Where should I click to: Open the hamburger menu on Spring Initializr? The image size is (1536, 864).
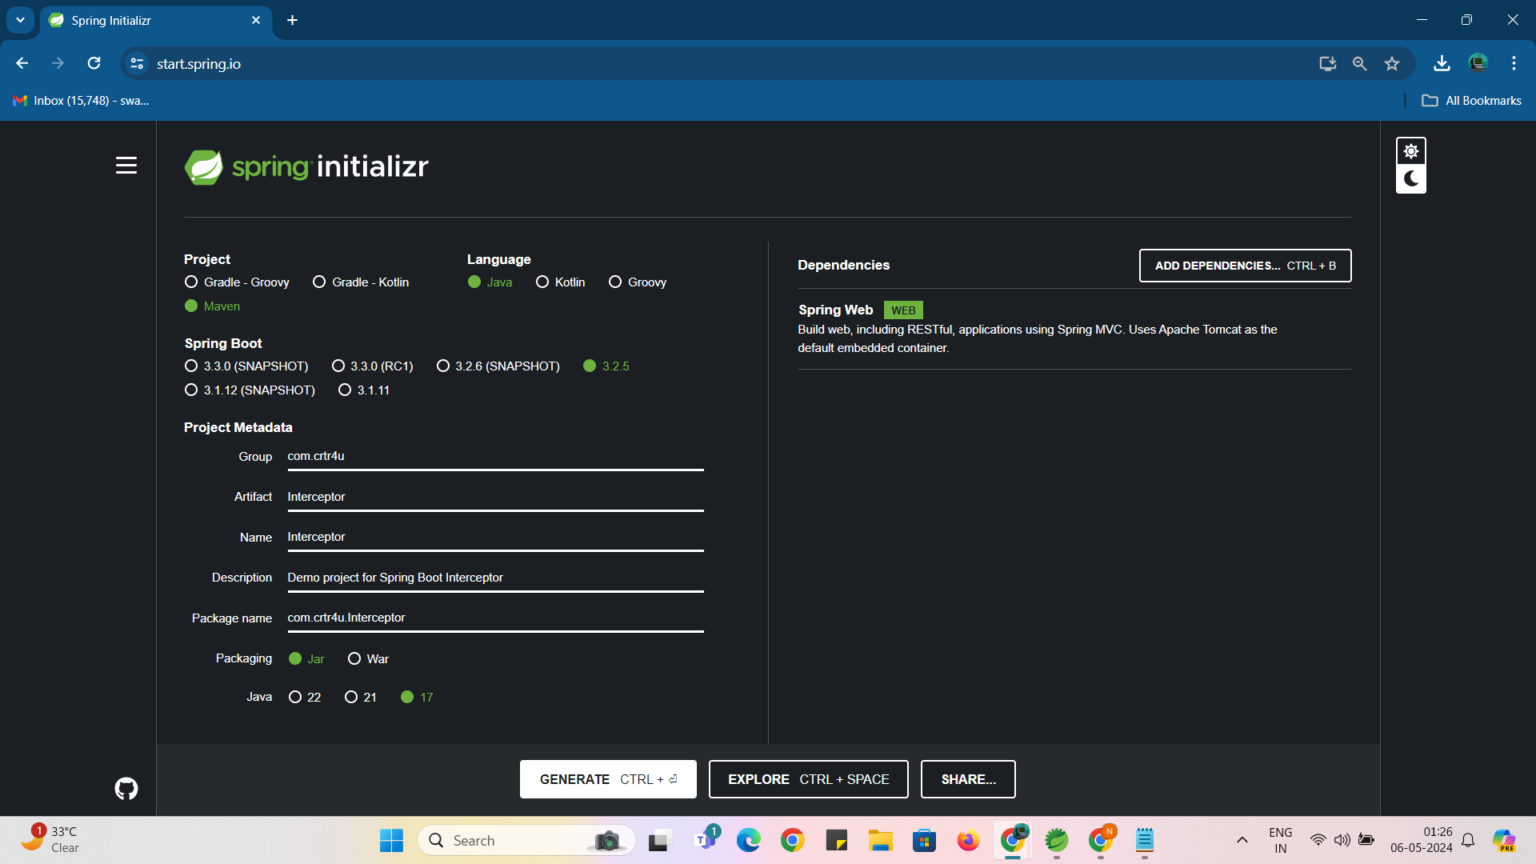[126, 165]
